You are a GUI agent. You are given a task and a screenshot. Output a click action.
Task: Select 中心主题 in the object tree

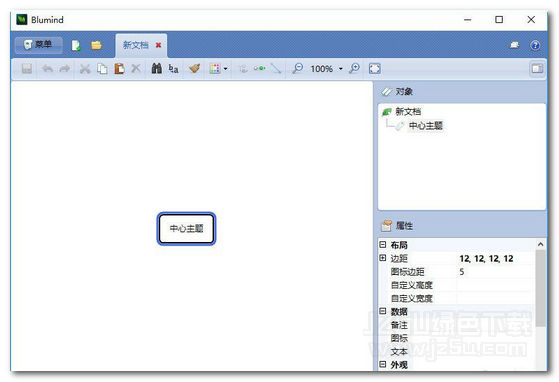[426, 125]
